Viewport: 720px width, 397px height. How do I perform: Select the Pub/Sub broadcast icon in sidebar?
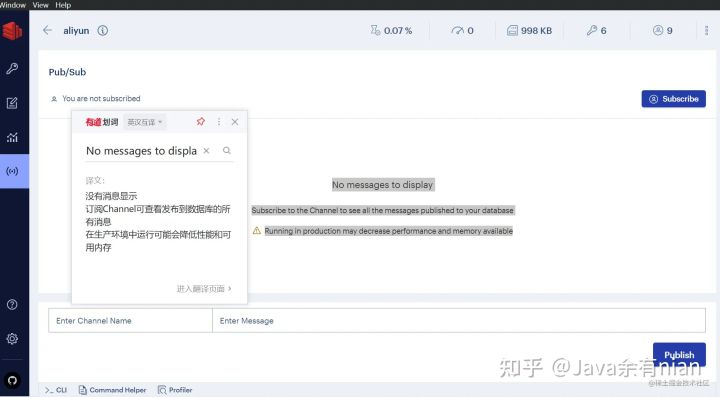click(12, 171)
